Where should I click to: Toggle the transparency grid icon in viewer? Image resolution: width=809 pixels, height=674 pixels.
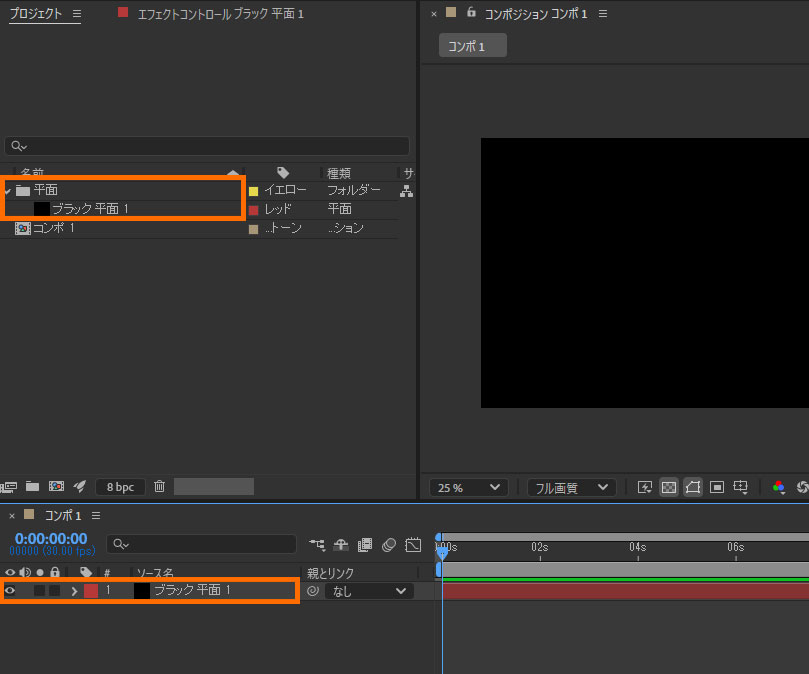point(668,487)
